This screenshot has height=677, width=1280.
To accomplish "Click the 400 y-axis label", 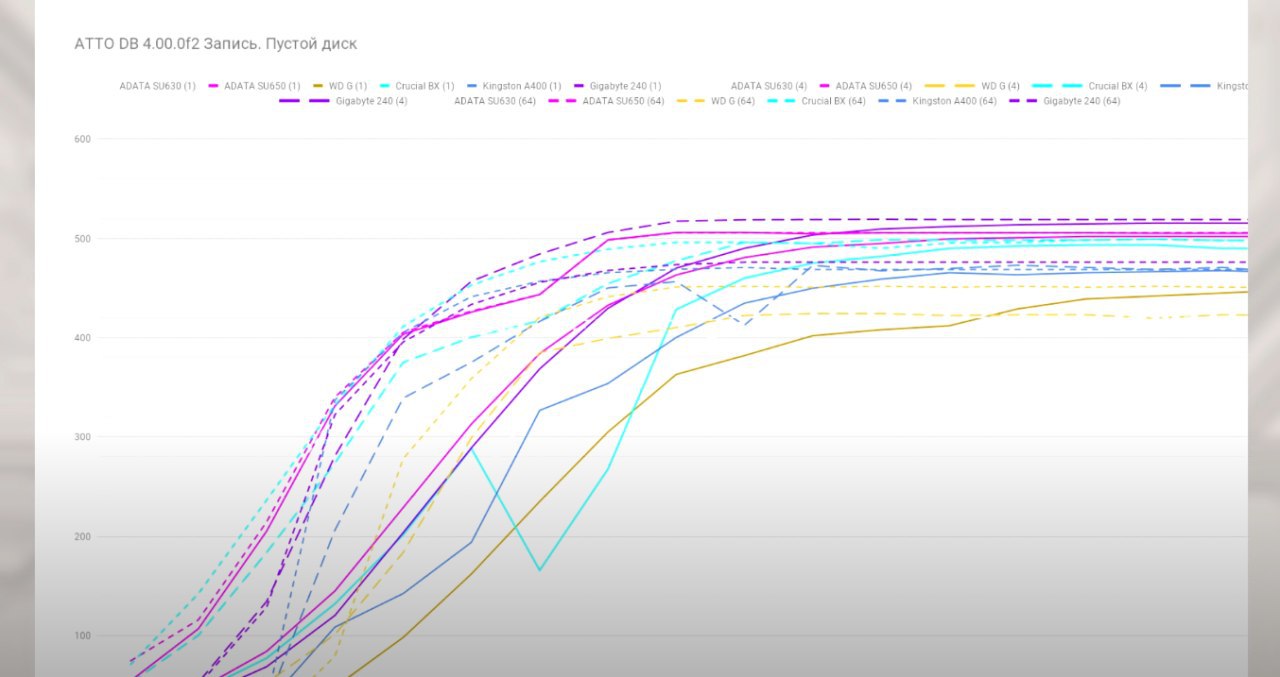I will click(83, 338).
